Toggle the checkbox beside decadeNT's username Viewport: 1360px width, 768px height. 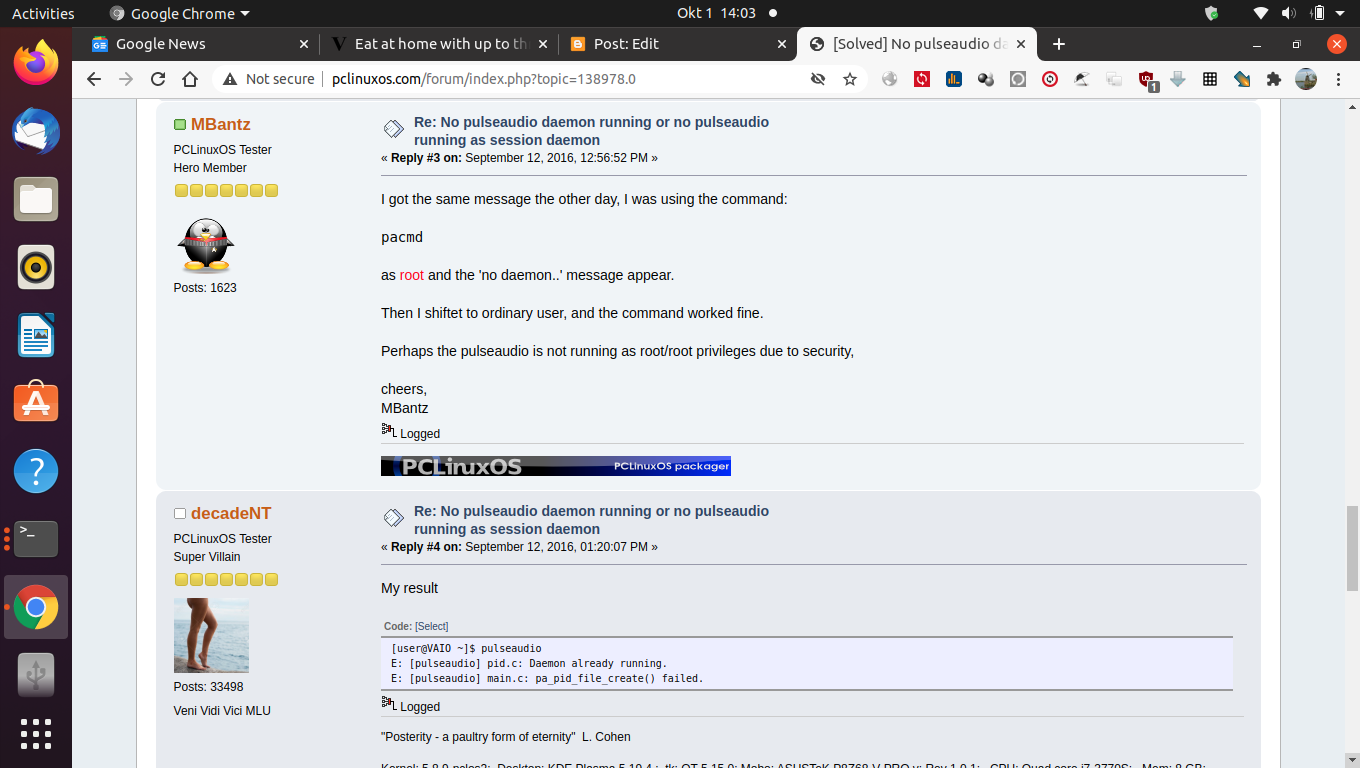(180, 512)
